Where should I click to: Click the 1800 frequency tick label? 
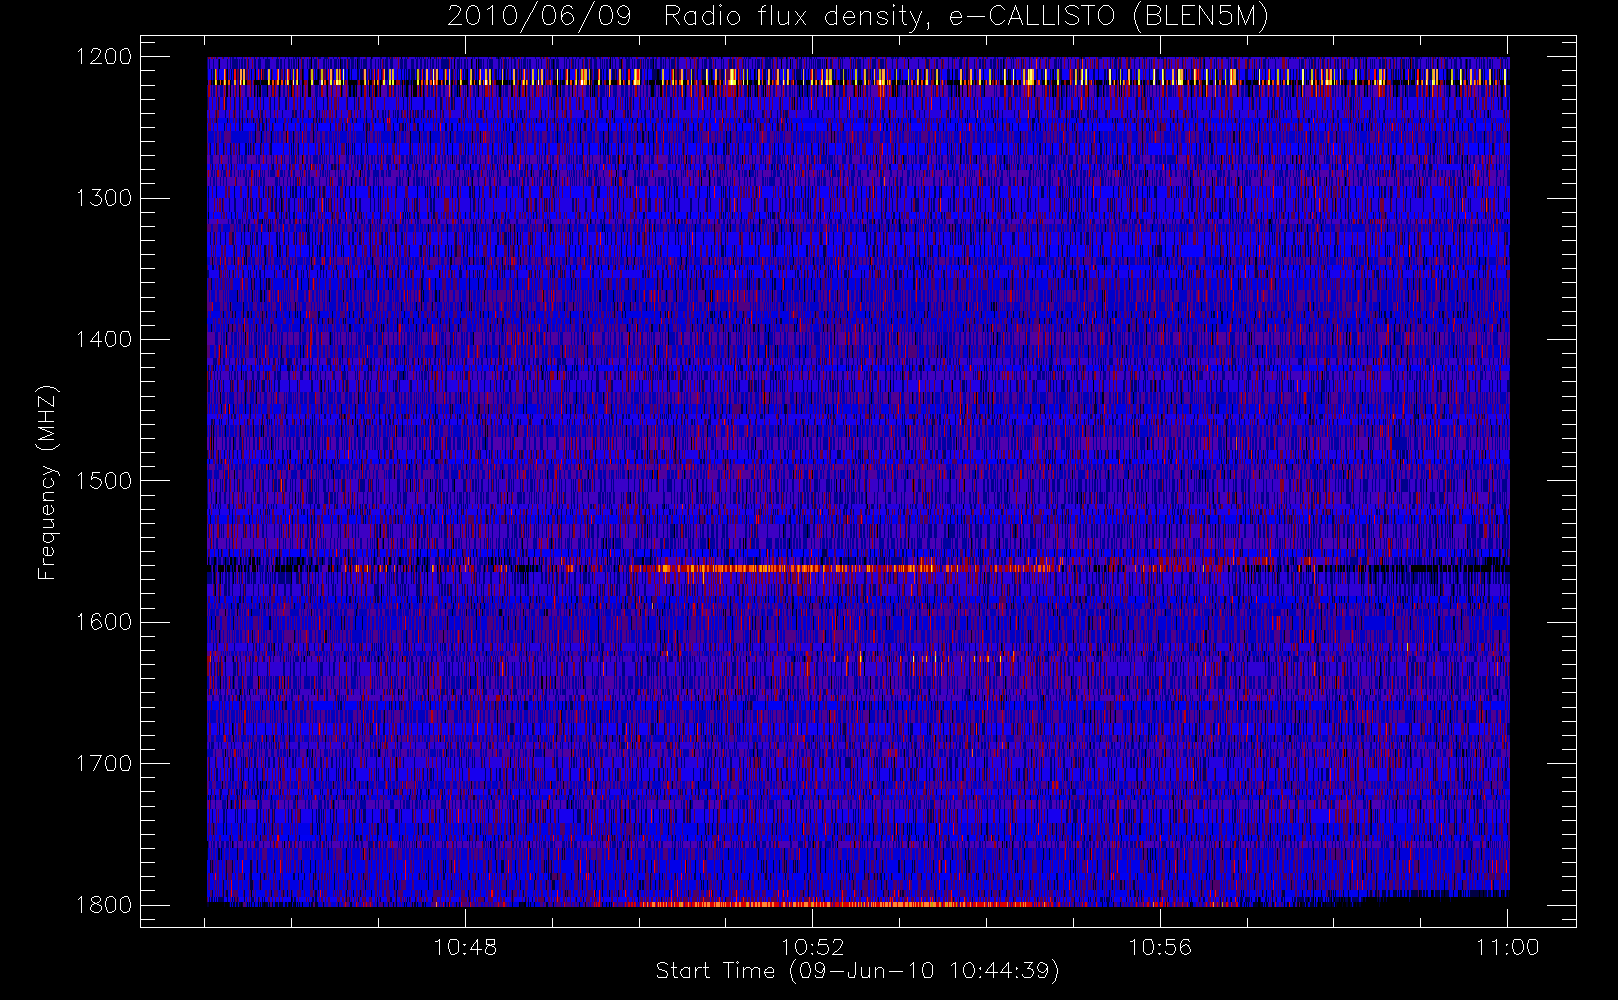click(x=104, y=905)
